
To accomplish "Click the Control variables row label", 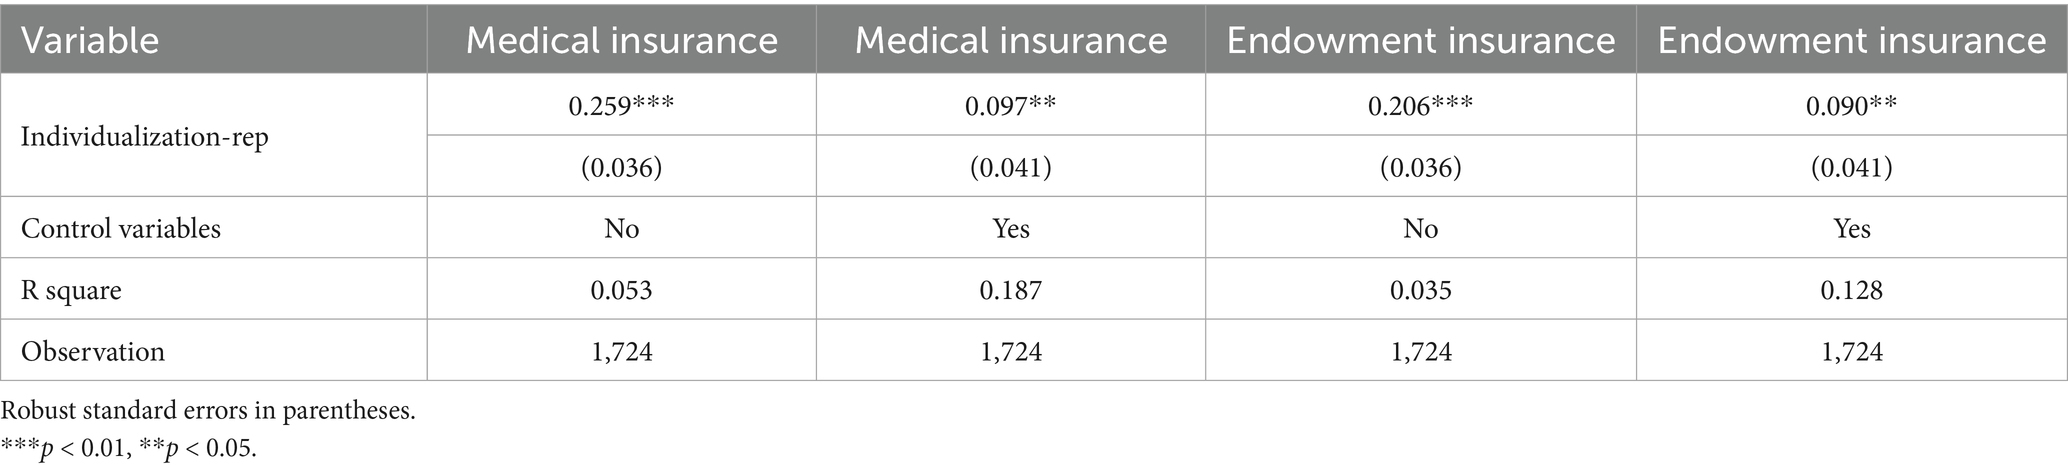I will click(121, 228).
